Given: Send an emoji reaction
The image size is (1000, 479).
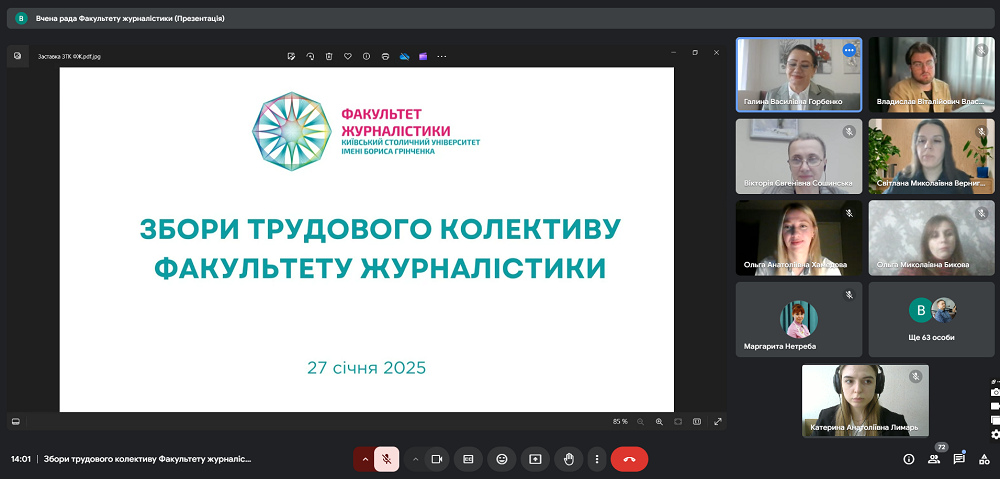Looking at the screenshot, I should click(502, 459).
